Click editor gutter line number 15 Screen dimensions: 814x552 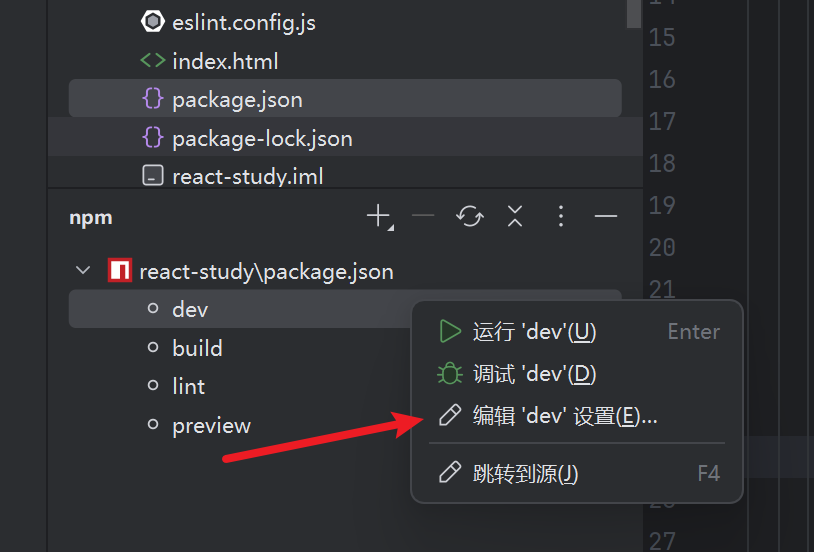(662, 37)
